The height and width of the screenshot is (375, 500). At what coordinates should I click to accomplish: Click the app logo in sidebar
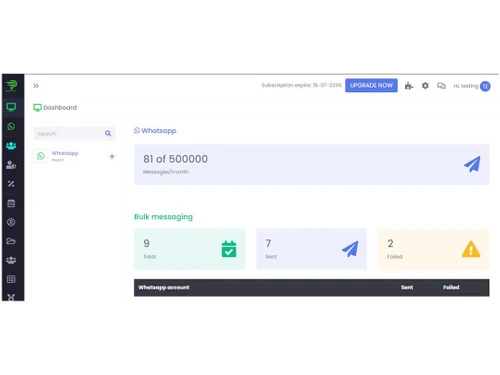click(x=11, y=86)
